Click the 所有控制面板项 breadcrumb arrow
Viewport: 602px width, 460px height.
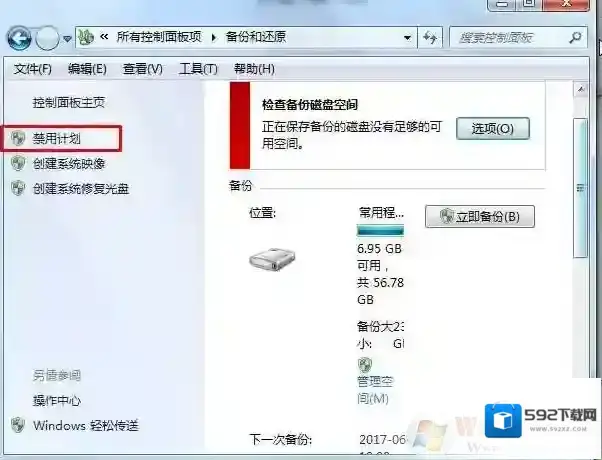point(214,38)
